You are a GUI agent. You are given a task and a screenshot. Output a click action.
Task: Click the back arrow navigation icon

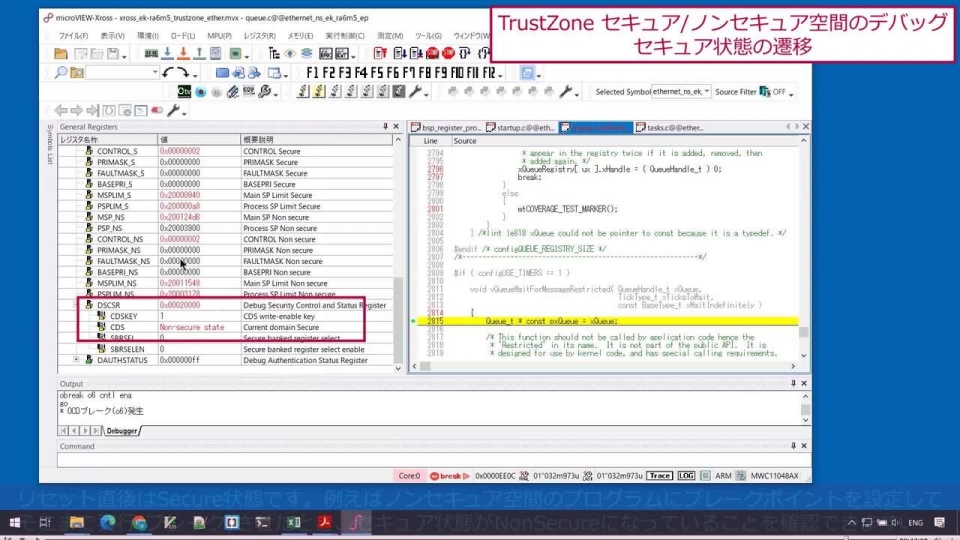click(61, 110)
